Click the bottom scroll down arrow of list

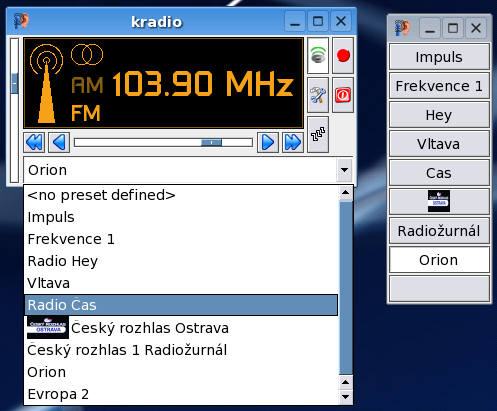click(345, 397)
